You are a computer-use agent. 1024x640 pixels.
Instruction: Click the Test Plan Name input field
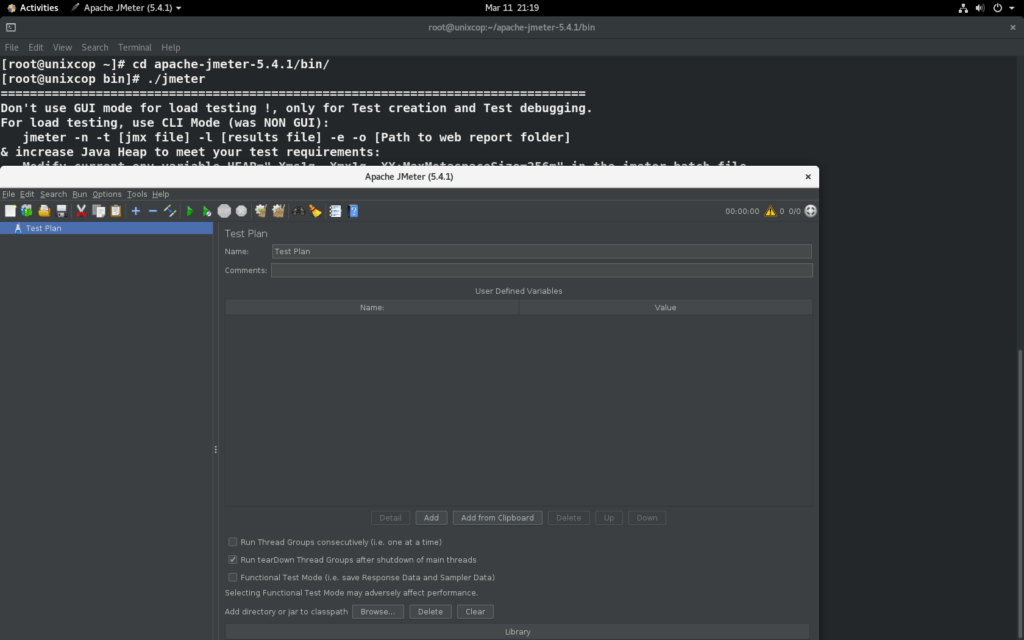pos(541,251)
